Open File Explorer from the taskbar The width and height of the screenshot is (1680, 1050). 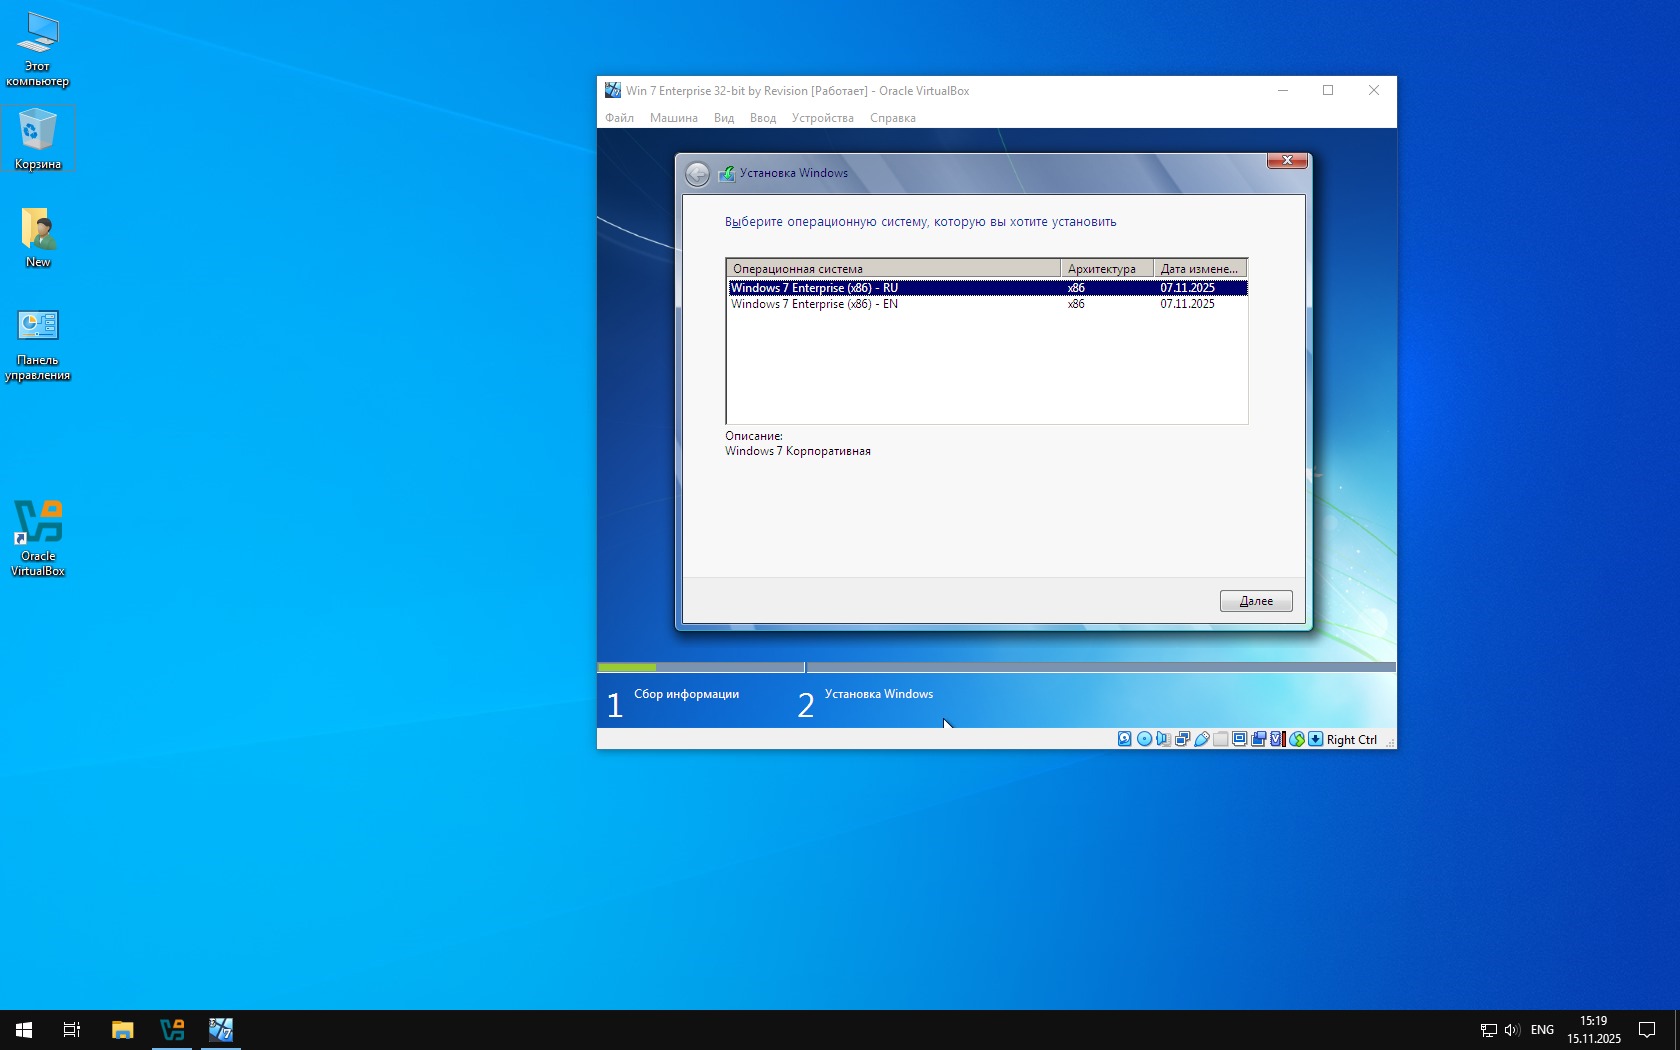pos(122,1030)
